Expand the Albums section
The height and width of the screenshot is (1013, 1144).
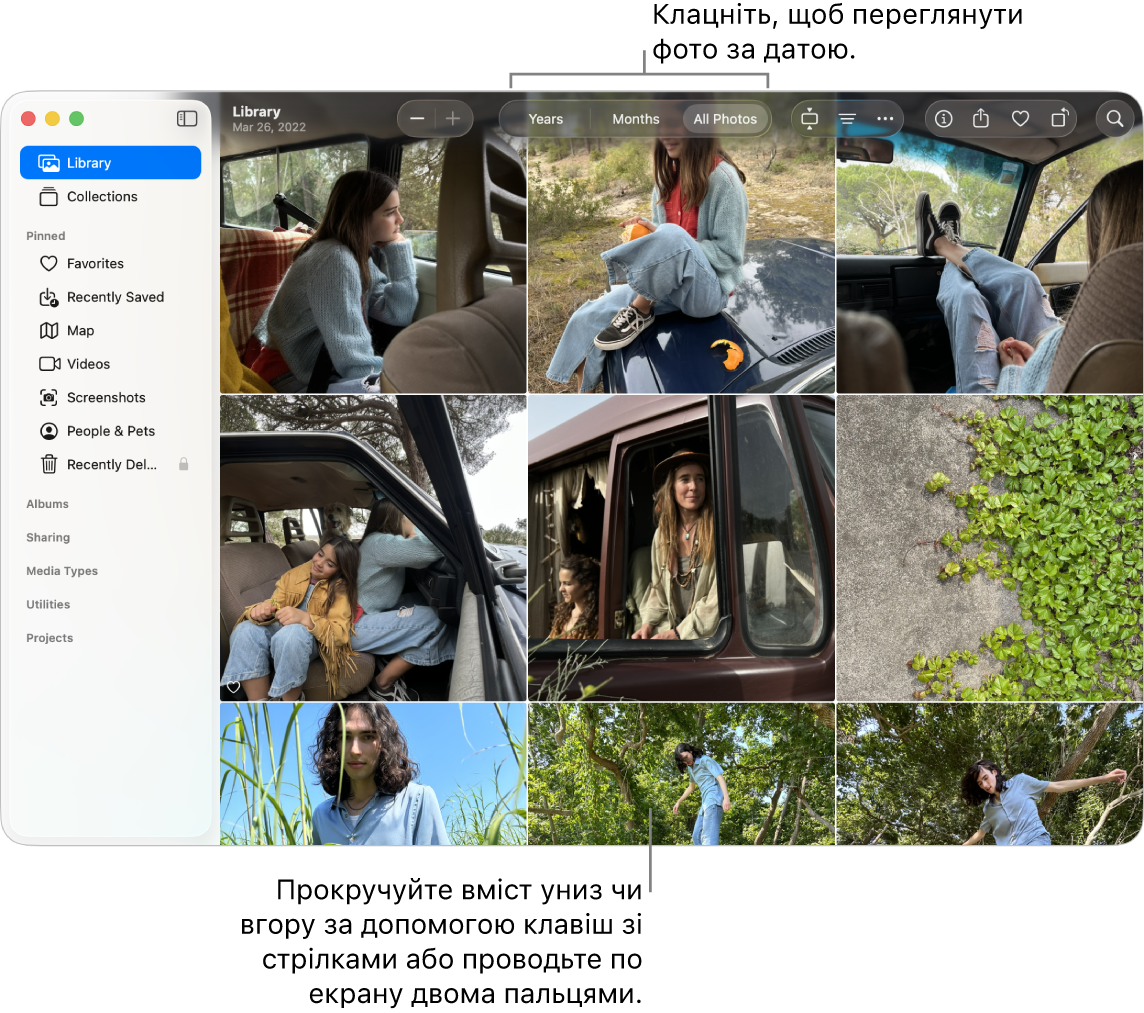pos(48,504)
